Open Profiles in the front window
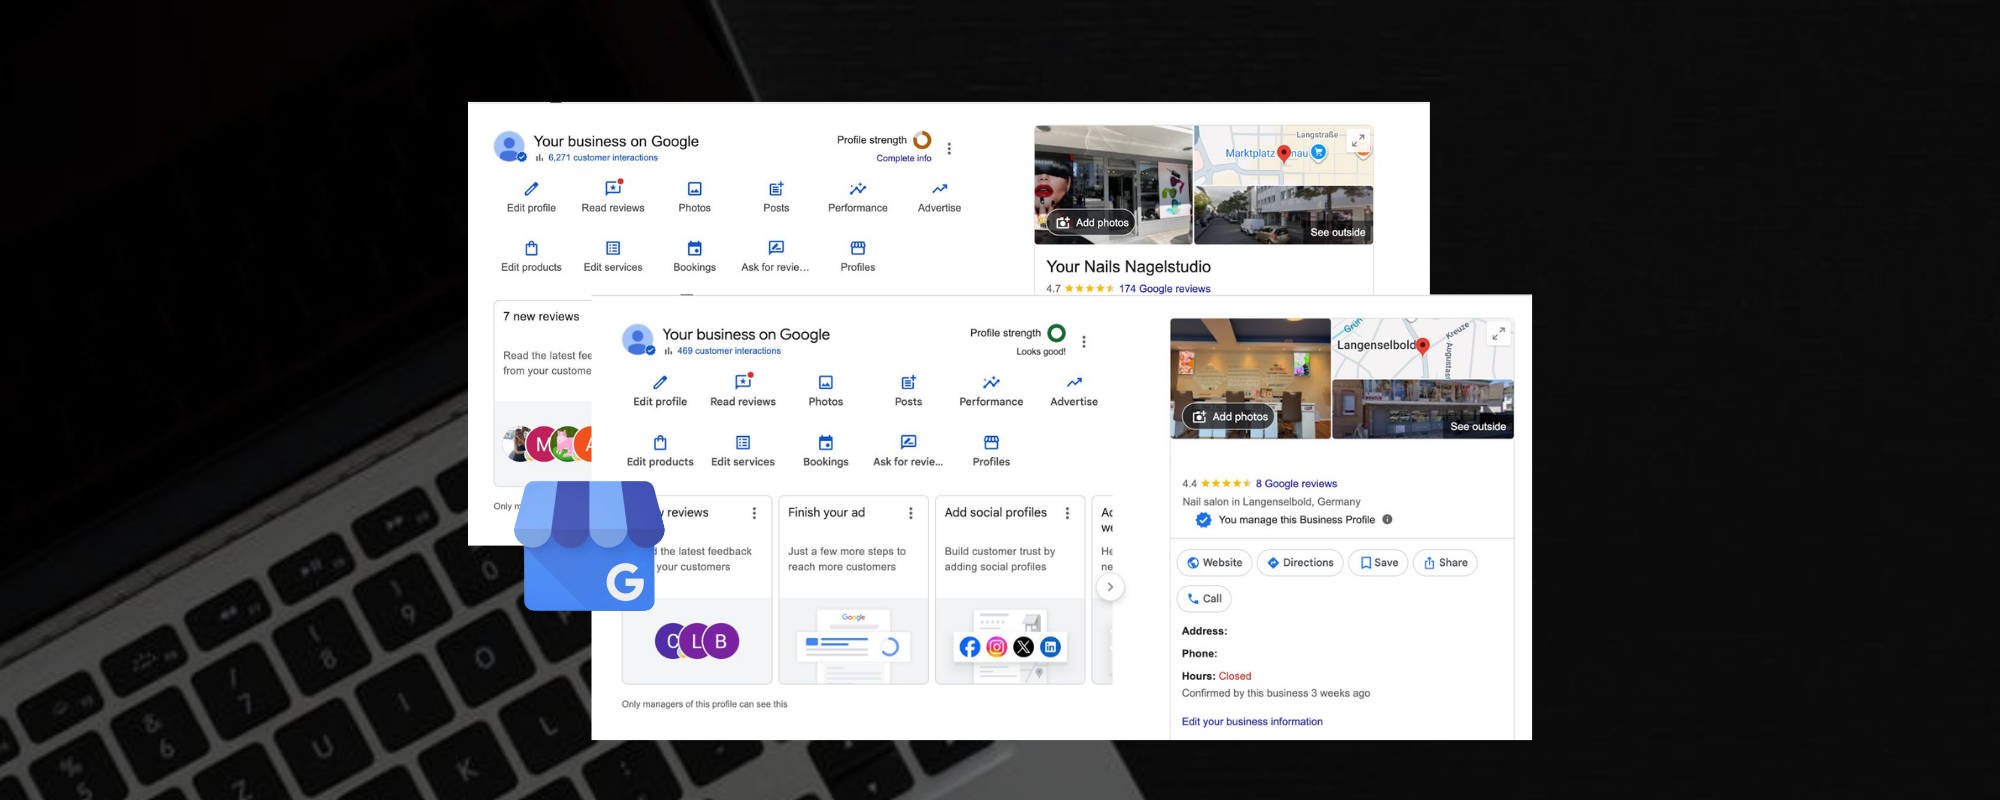 tap(991, 451)
